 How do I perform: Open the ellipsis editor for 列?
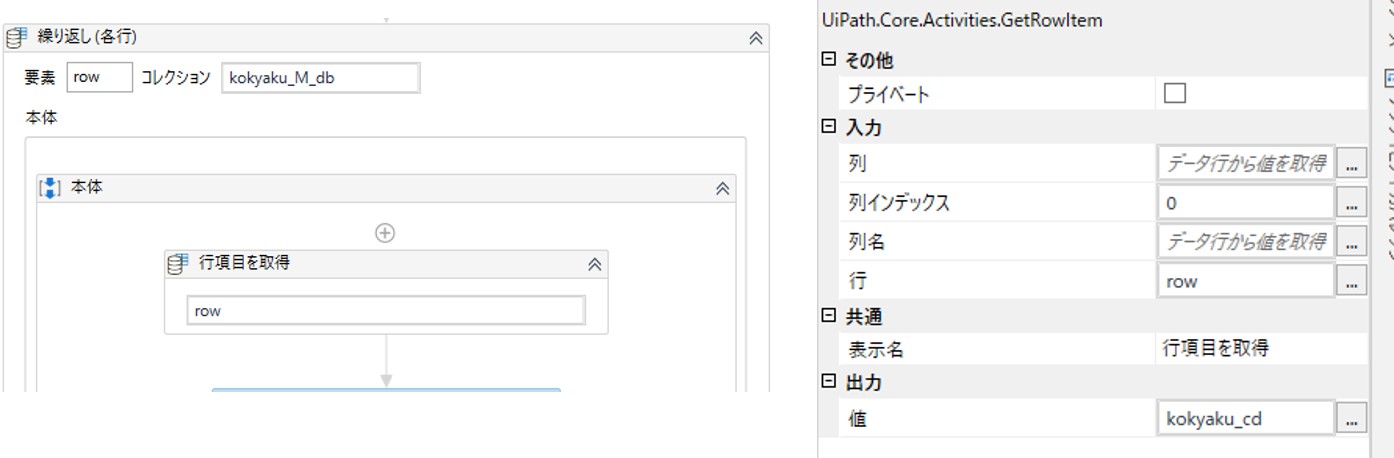point(1351,164)
